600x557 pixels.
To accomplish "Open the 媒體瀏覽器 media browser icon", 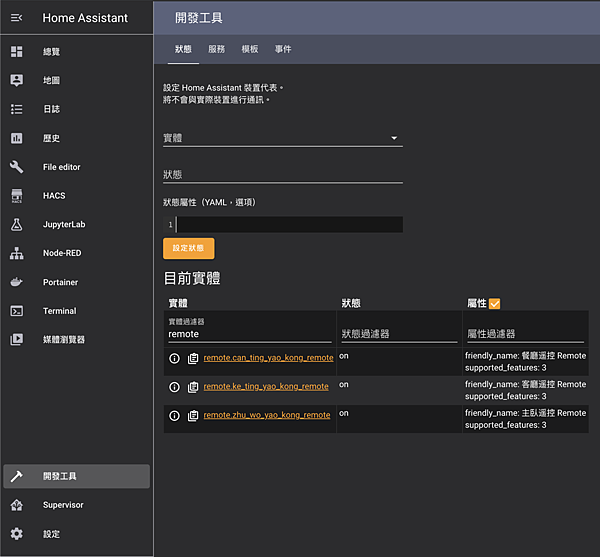I will coord(16,339).
